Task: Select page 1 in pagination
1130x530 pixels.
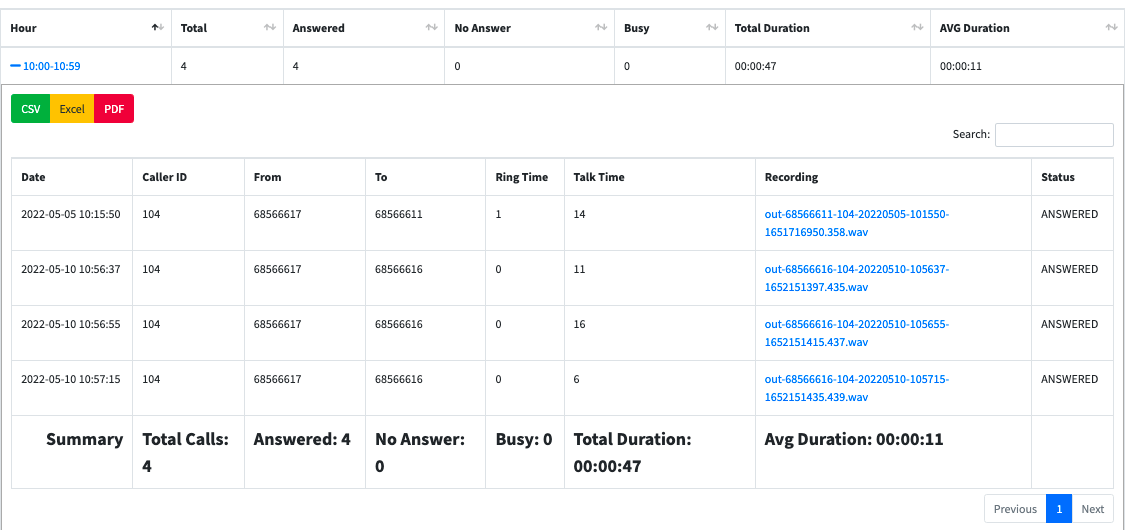Action: (x=1059, y=508)
